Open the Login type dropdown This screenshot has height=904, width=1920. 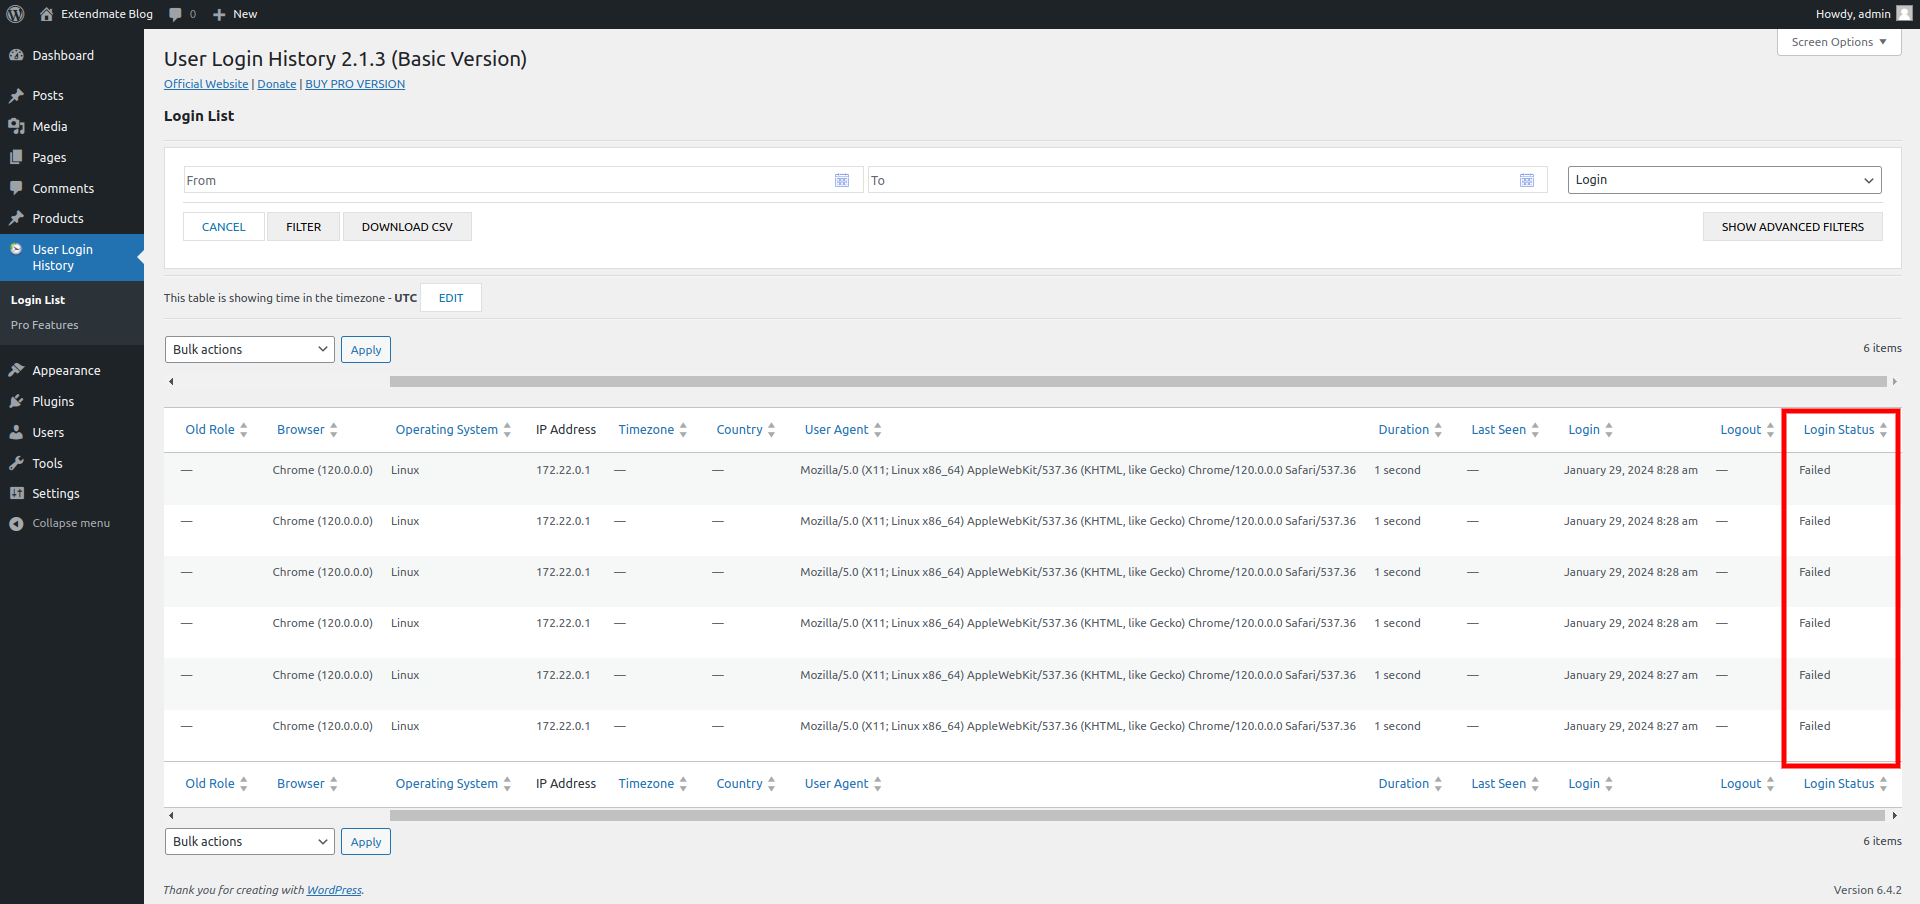tap(1723, 180)
